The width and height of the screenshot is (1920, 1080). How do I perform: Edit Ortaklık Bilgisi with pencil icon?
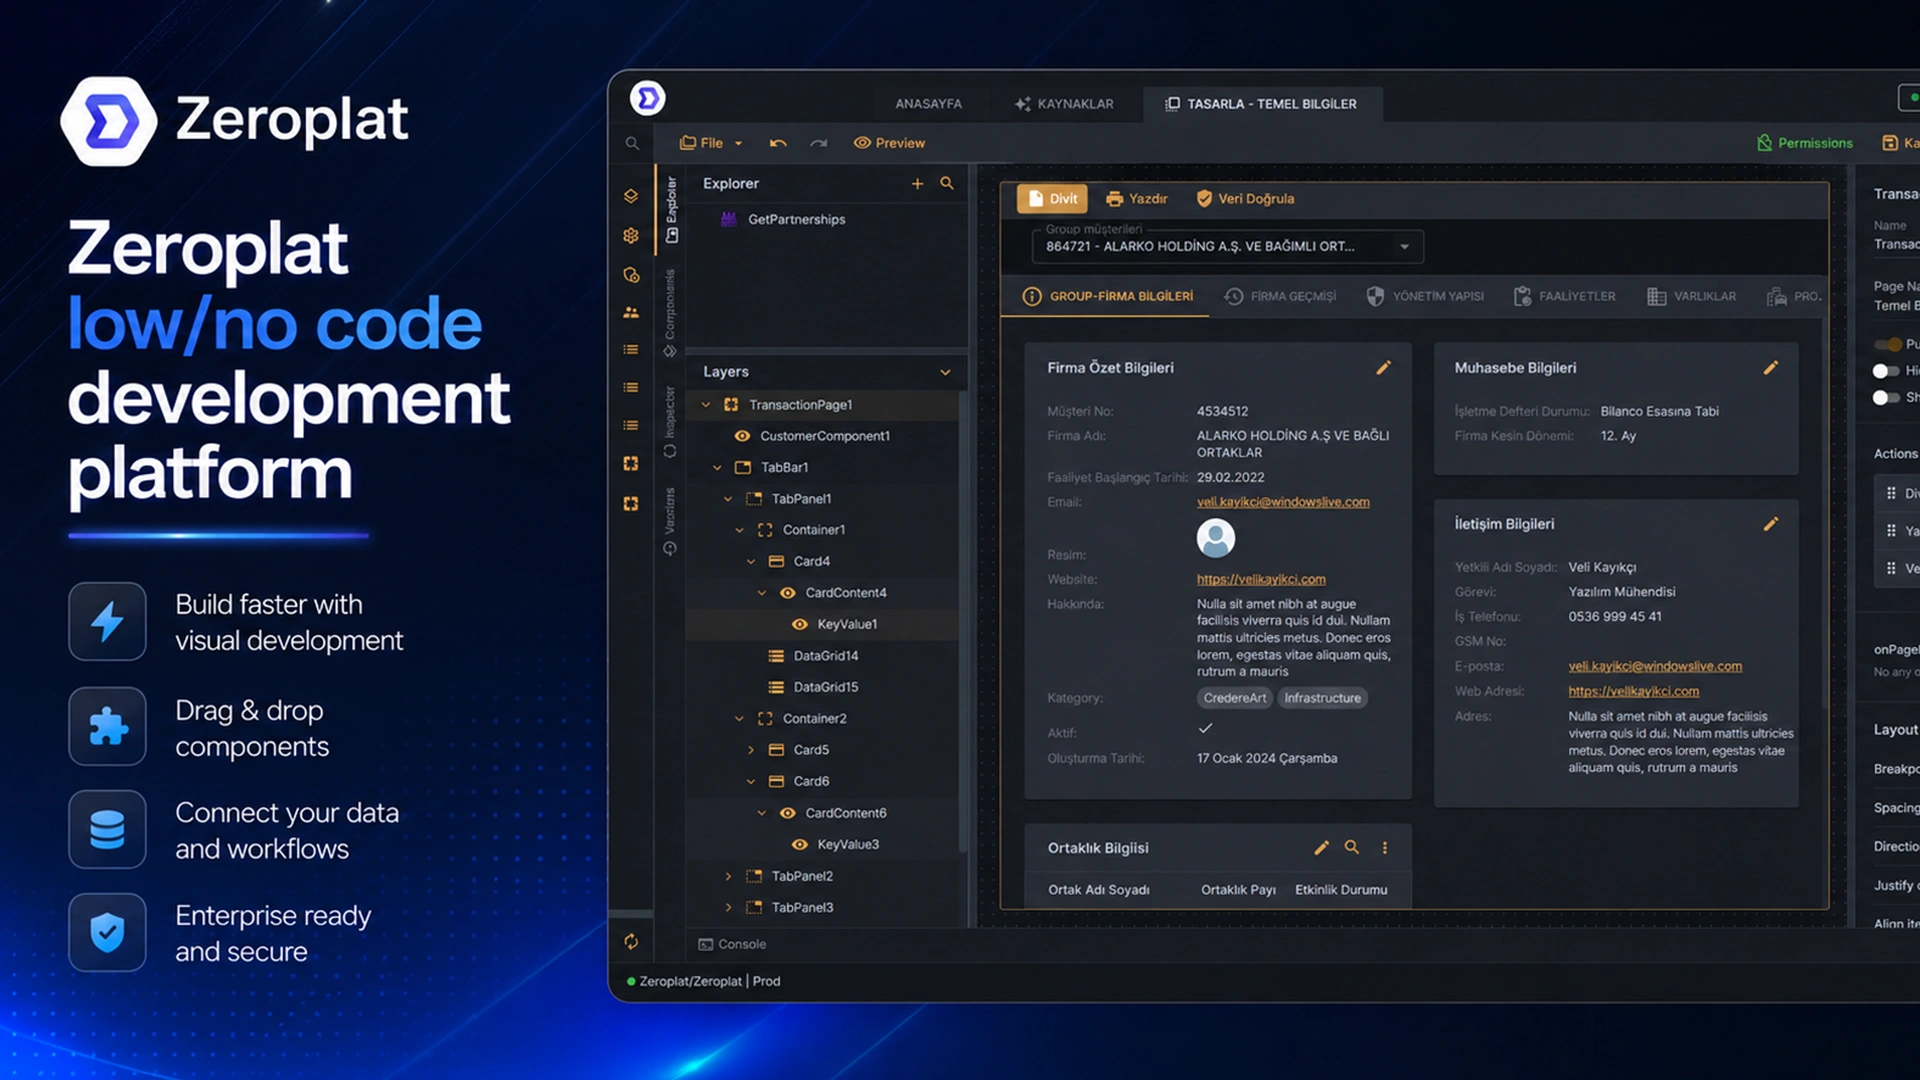click(1322, 848)
